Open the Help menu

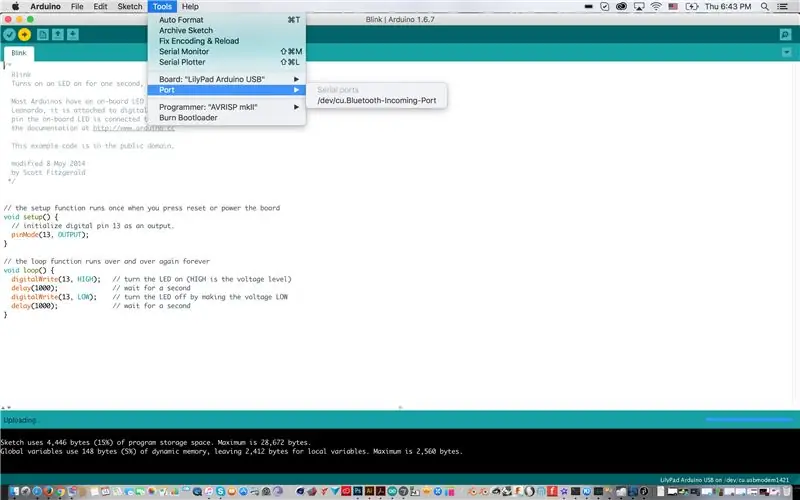point(190,6)
